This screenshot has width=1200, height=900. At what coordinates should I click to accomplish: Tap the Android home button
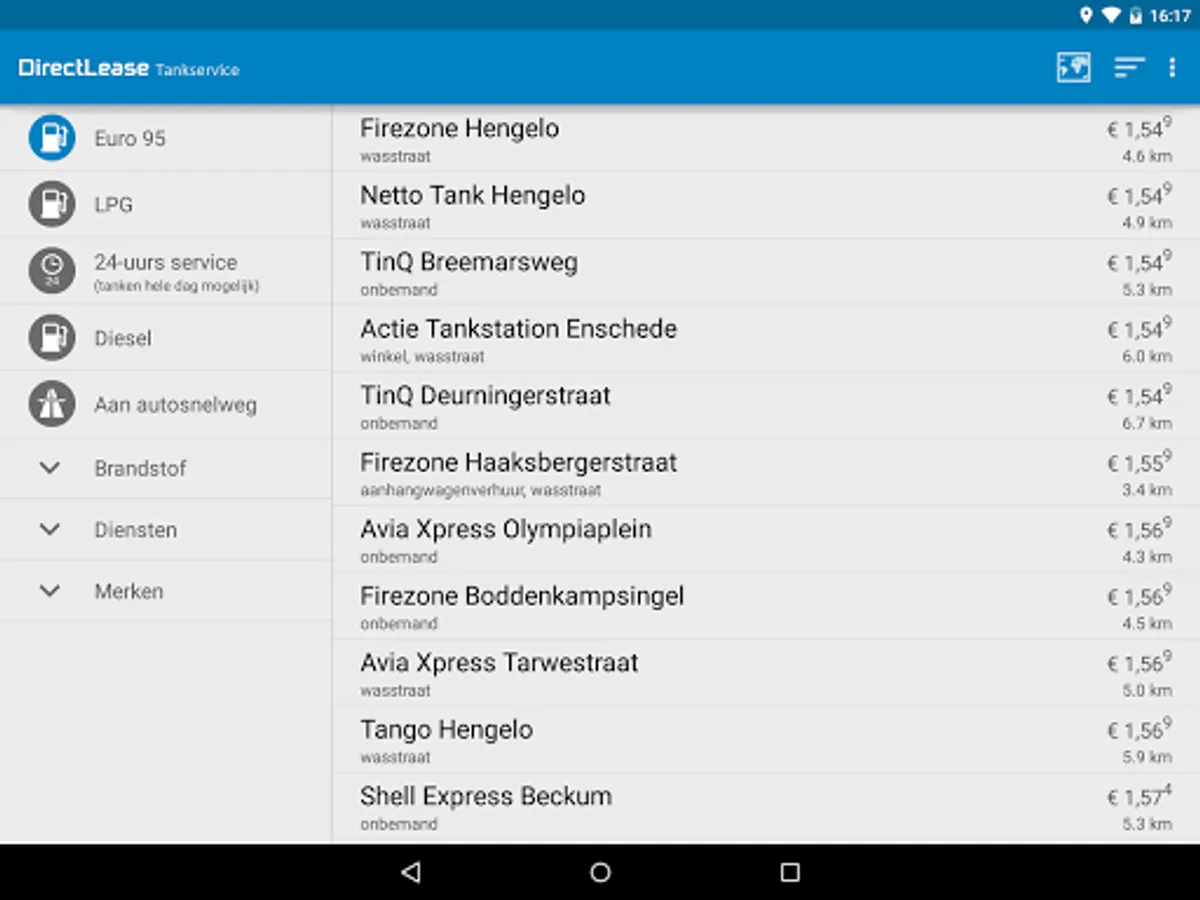(600, 872)
